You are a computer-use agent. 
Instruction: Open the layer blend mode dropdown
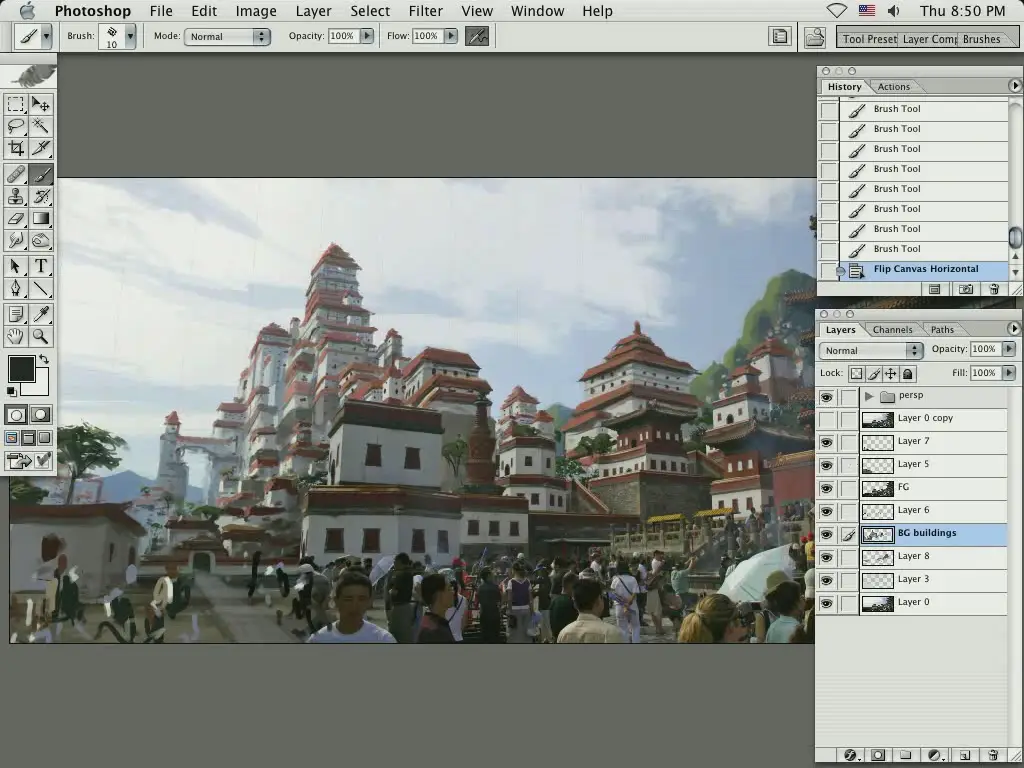[871, 351]
